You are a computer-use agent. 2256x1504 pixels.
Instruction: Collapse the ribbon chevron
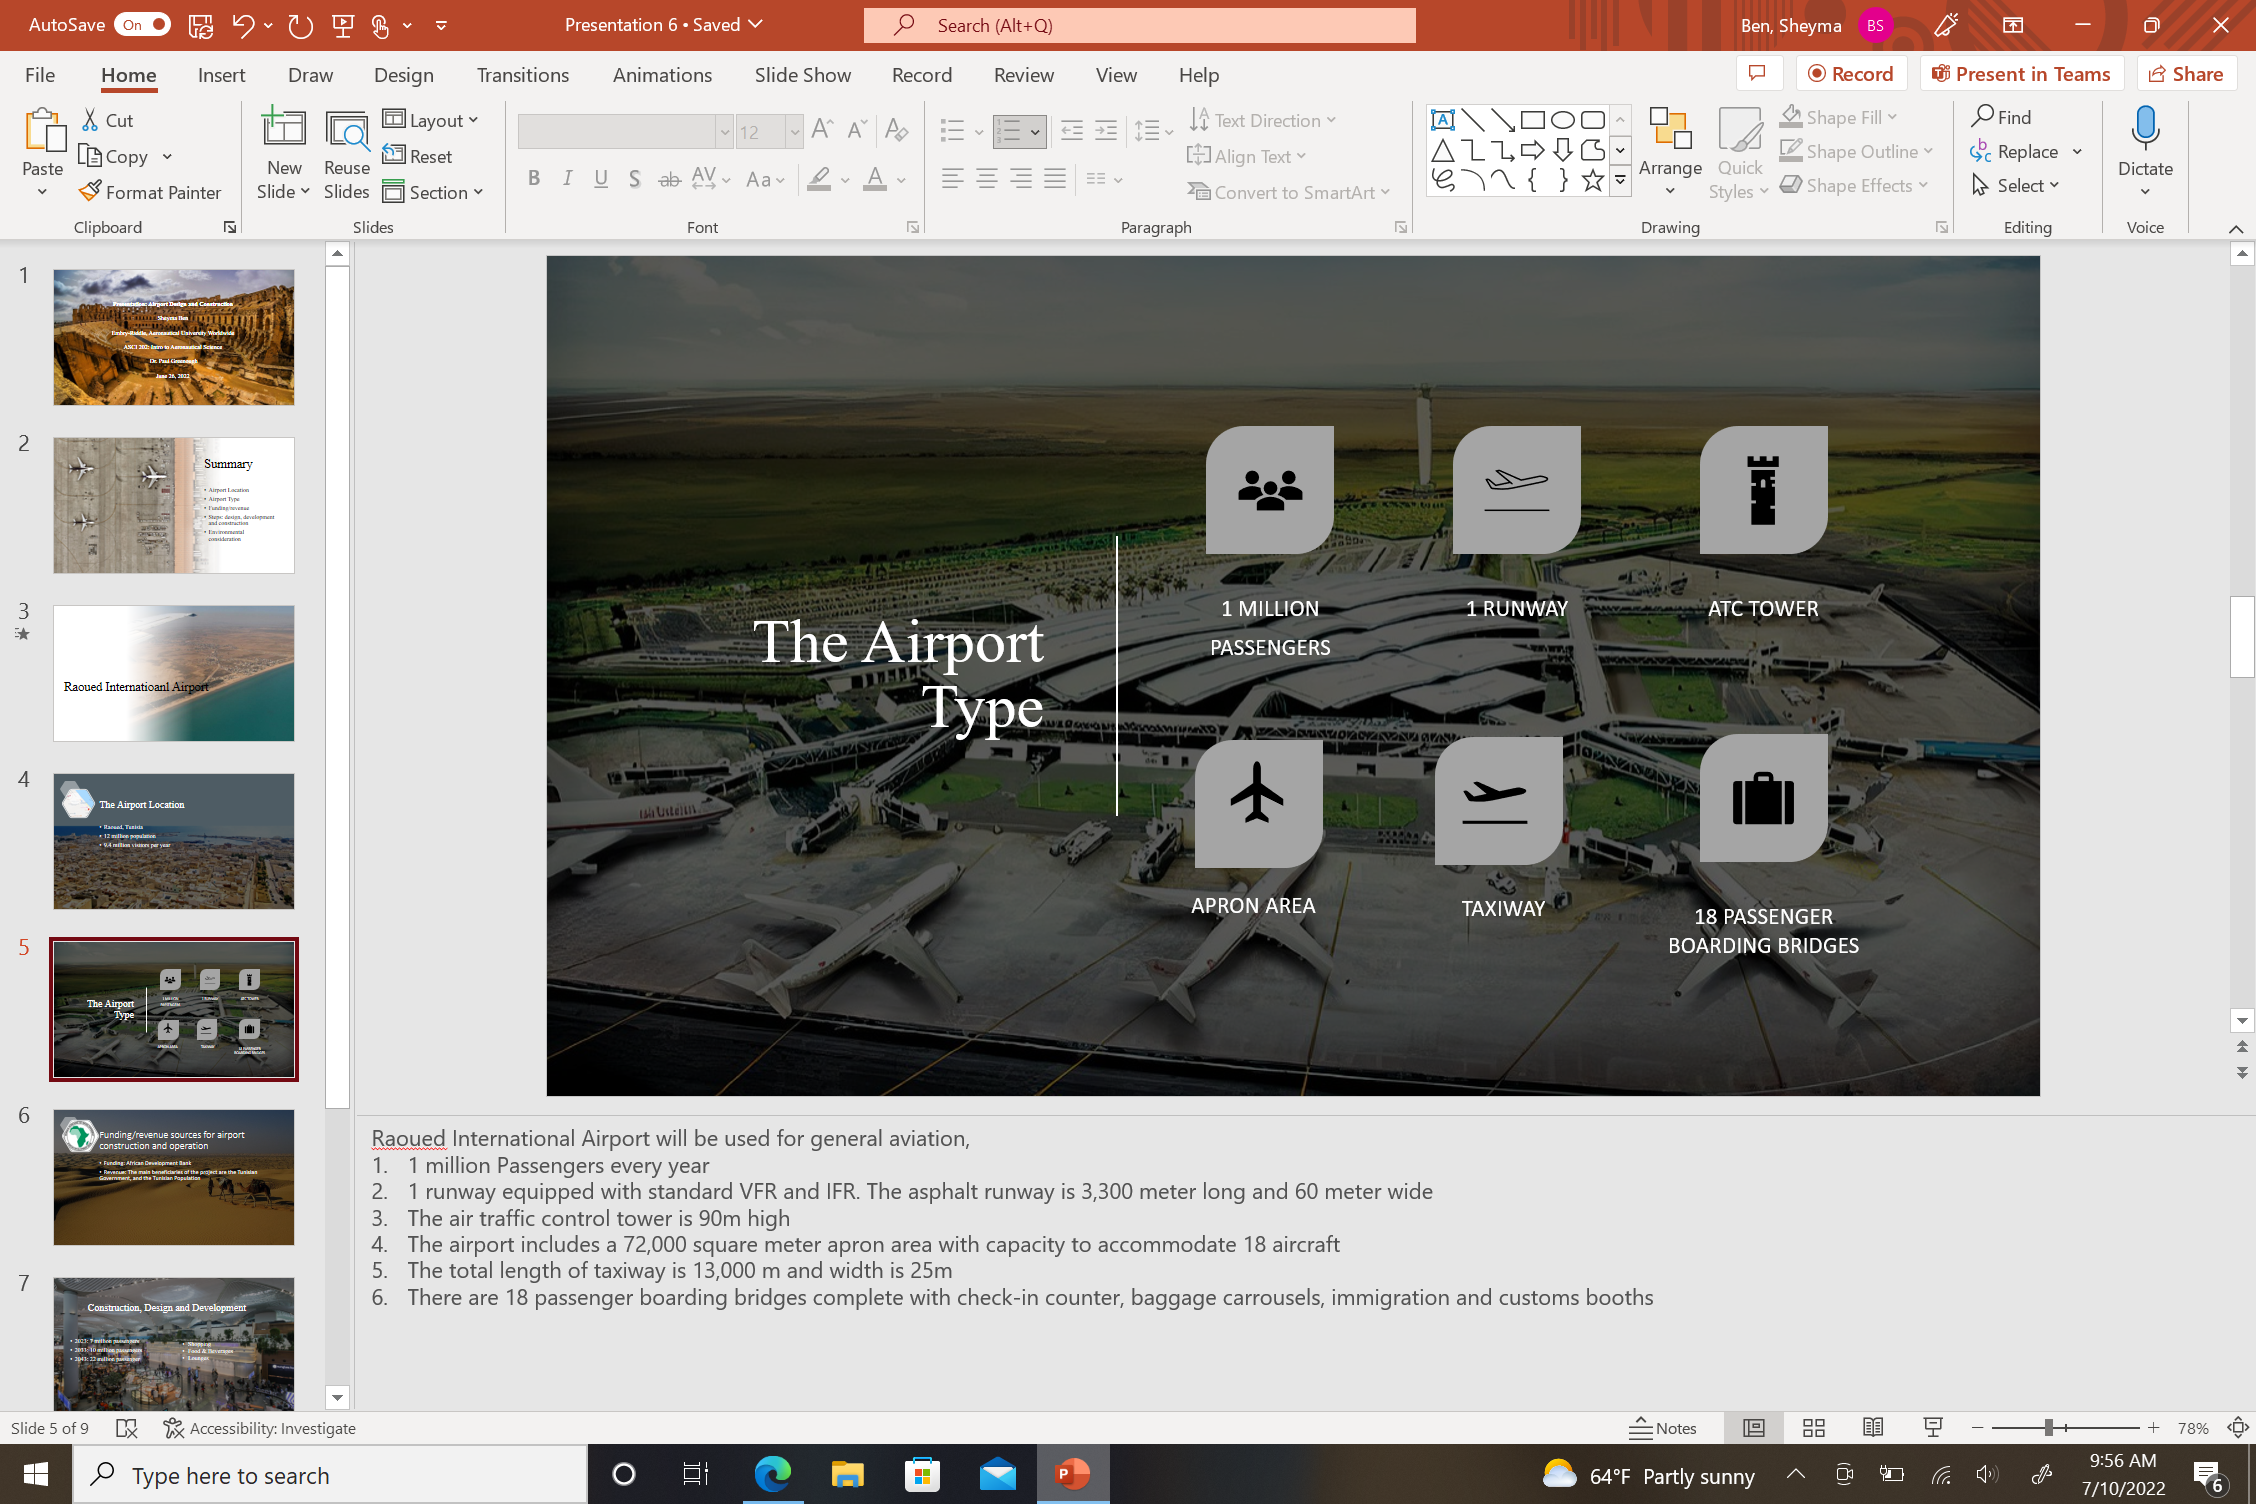click(x=2236, y=228)
